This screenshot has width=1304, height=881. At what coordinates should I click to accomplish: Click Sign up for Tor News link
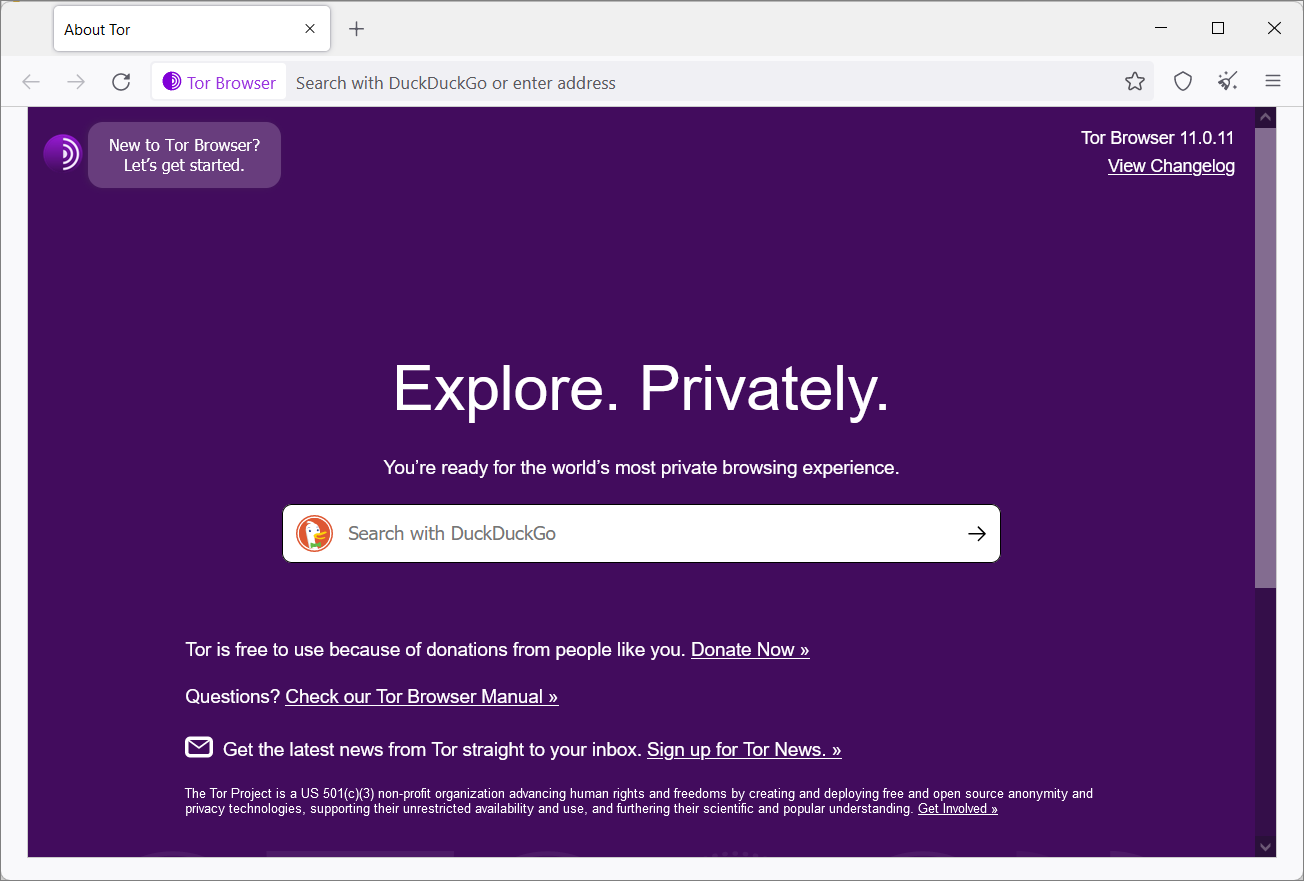[744, 749]
